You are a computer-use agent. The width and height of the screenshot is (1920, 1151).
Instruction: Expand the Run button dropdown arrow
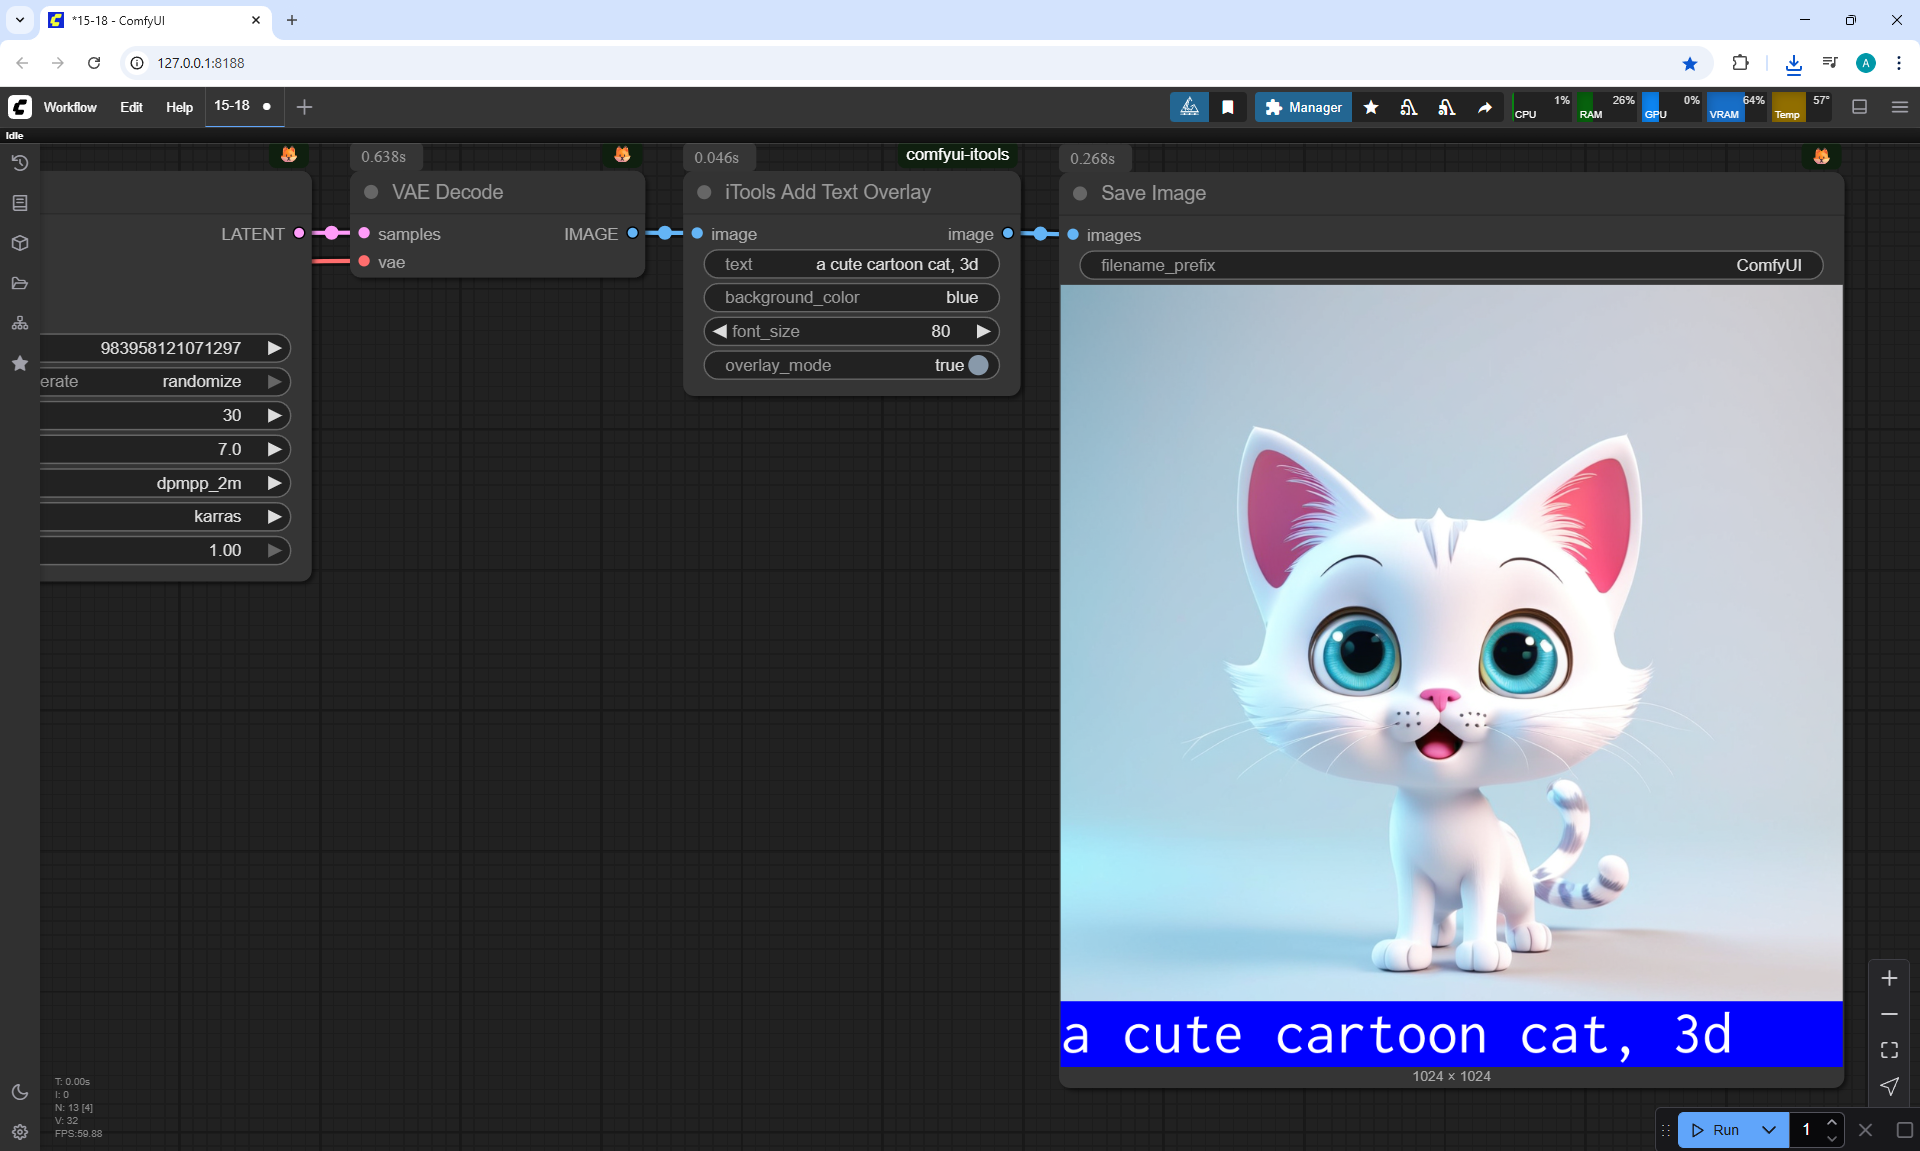1768,1130
